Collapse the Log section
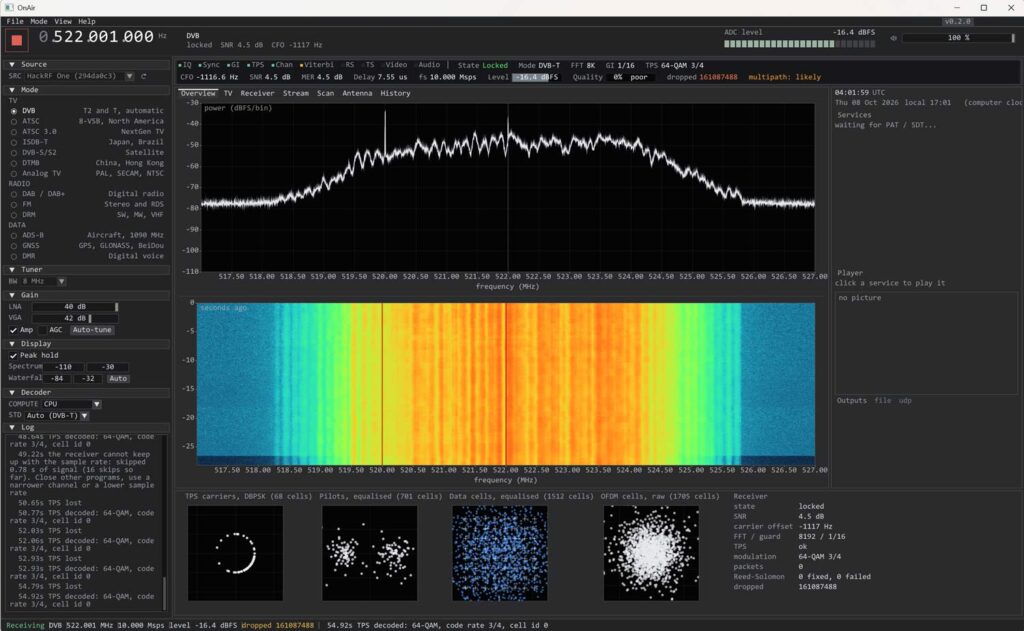This screenshot has width=1024, height=631. [12, 427]
